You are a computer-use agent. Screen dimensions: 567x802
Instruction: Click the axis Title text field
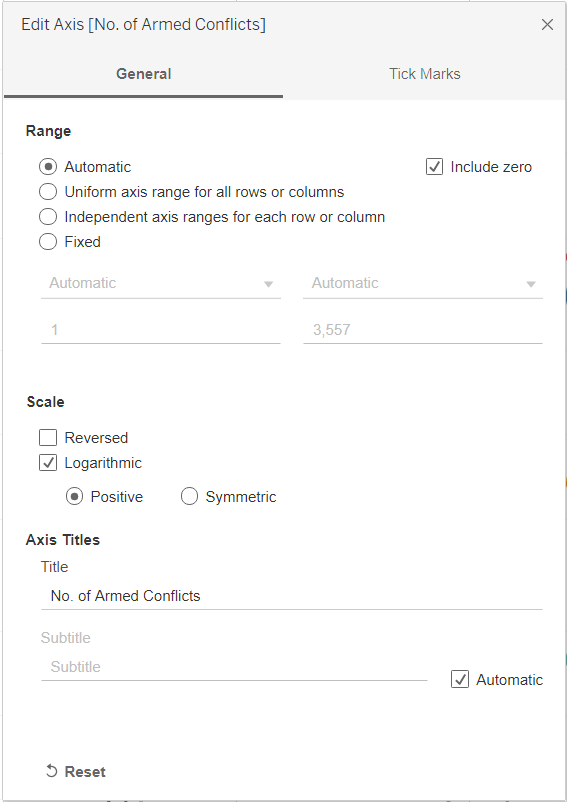pyautogui.click(x=291, y=596)
